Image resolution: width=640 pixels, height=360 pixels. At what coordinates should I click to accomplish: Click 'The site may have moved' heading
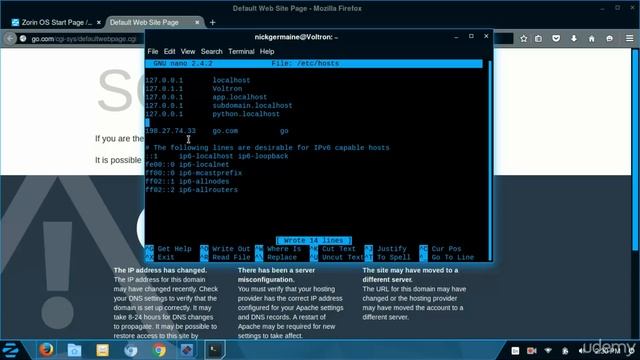[410, 275]
